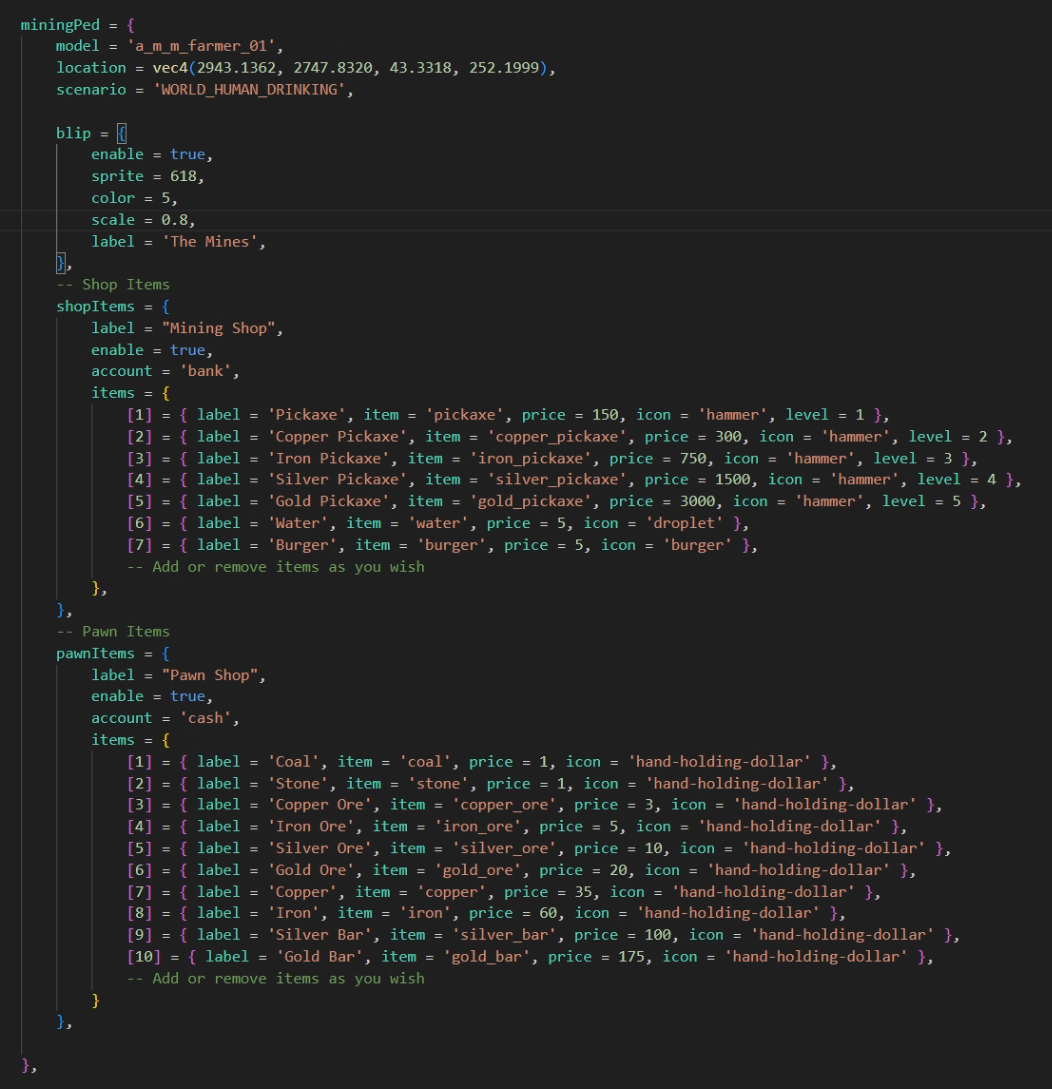The image size is (1052, 1089).
Task: Click the "-- Pawn Items" comment
Action: (x=113, y=631)
